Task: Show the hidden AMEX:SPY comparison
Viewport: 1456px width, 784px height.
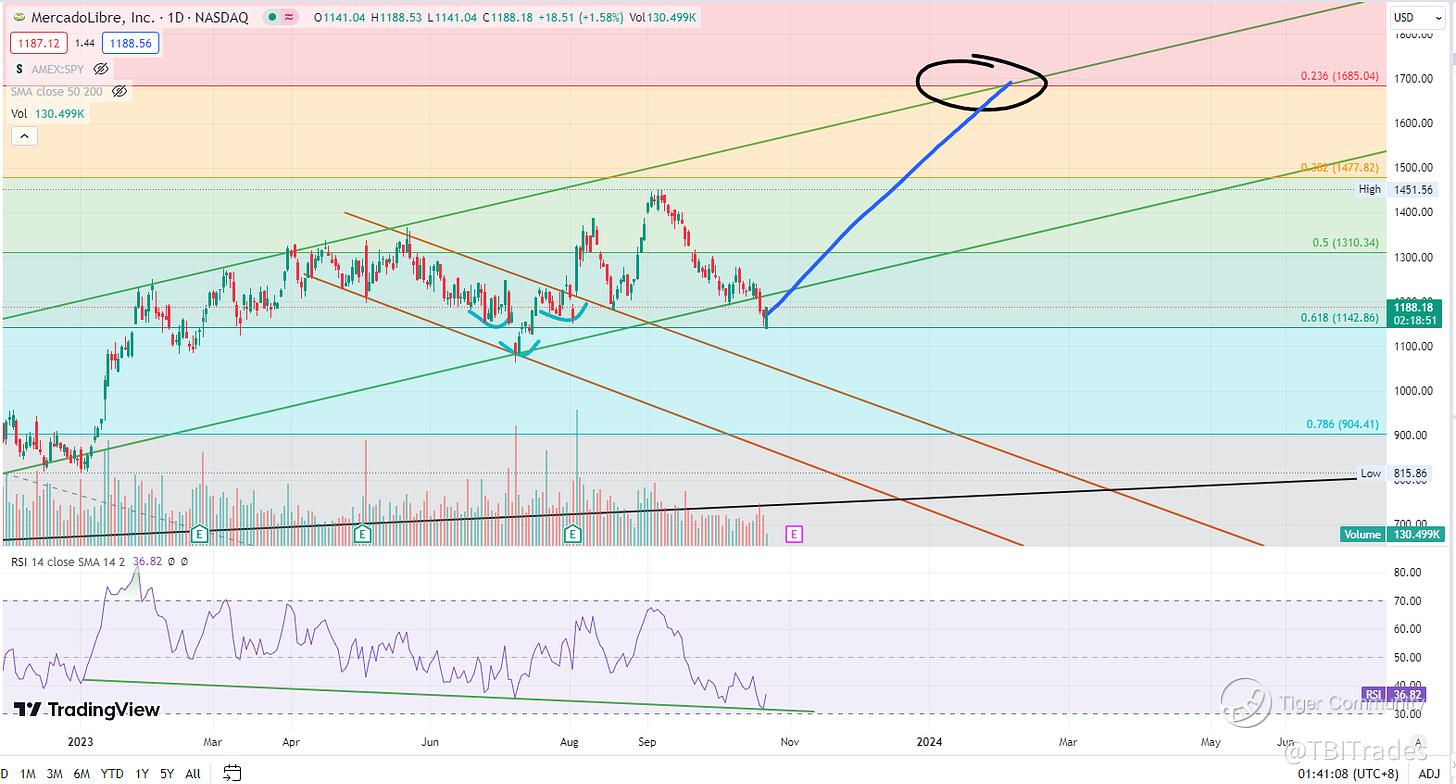Action: [x=101, y=69]
